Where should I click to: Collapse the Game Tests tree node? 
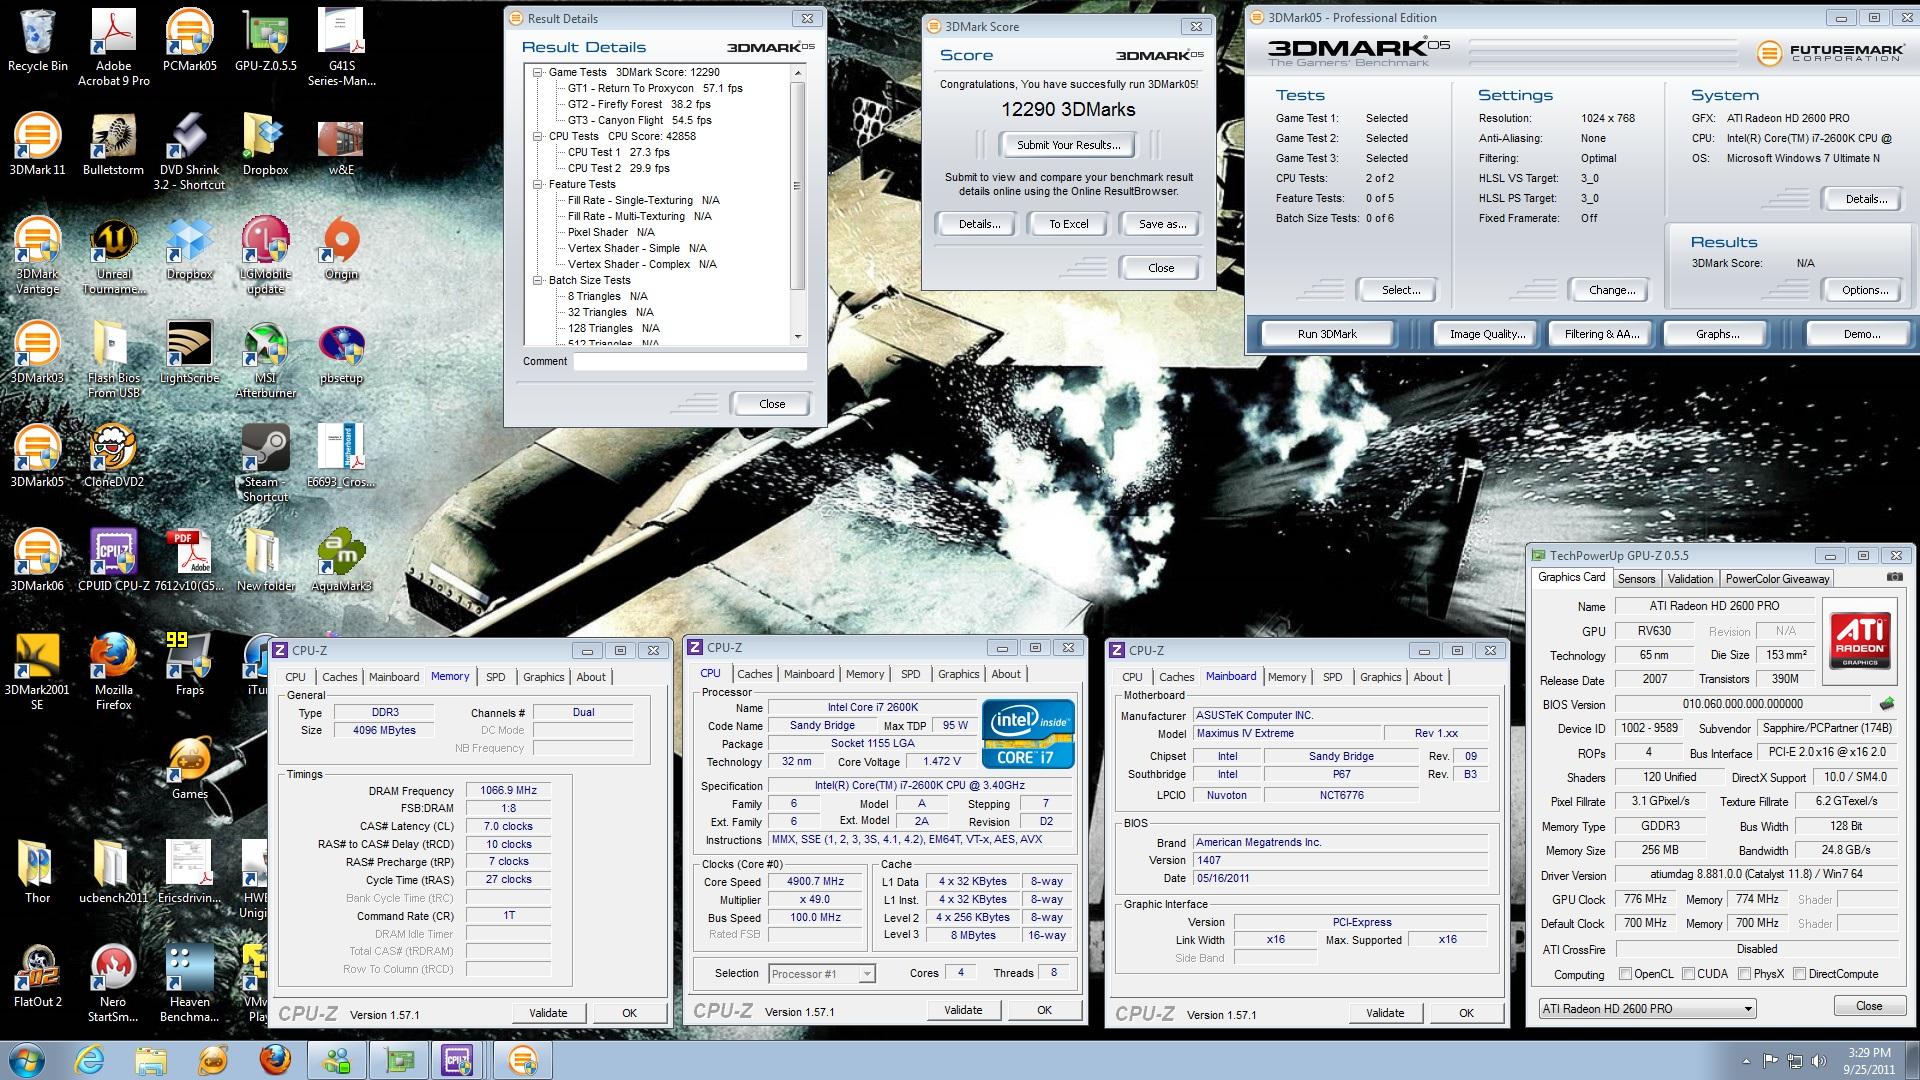click(538, 72)
